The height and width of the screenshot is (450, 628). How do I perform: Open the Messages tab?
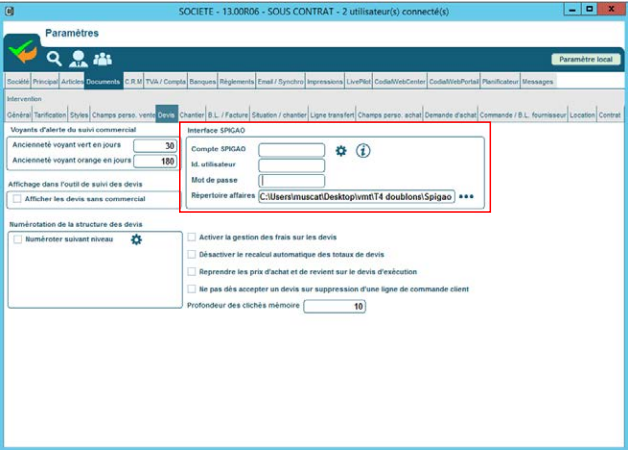point(537,82)
